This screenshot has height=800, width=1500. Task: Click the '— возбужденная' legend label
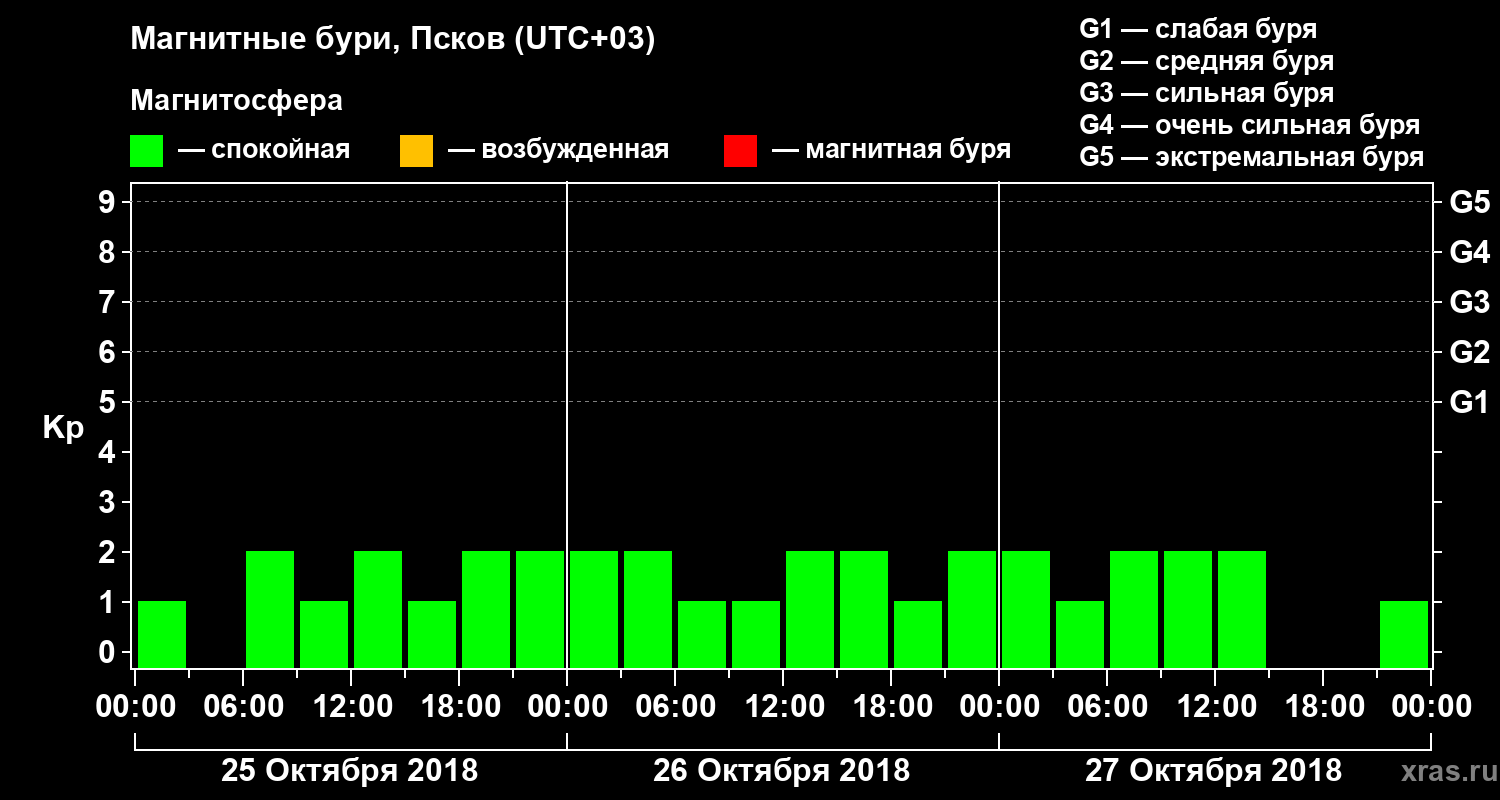pos(558,151)
